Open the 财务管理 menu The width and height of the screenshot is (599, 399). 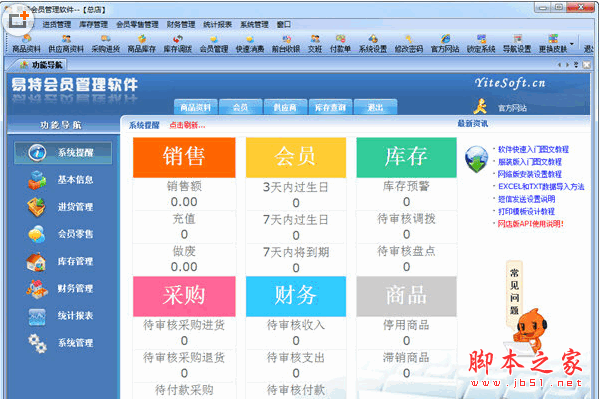(x=181, y=24)
